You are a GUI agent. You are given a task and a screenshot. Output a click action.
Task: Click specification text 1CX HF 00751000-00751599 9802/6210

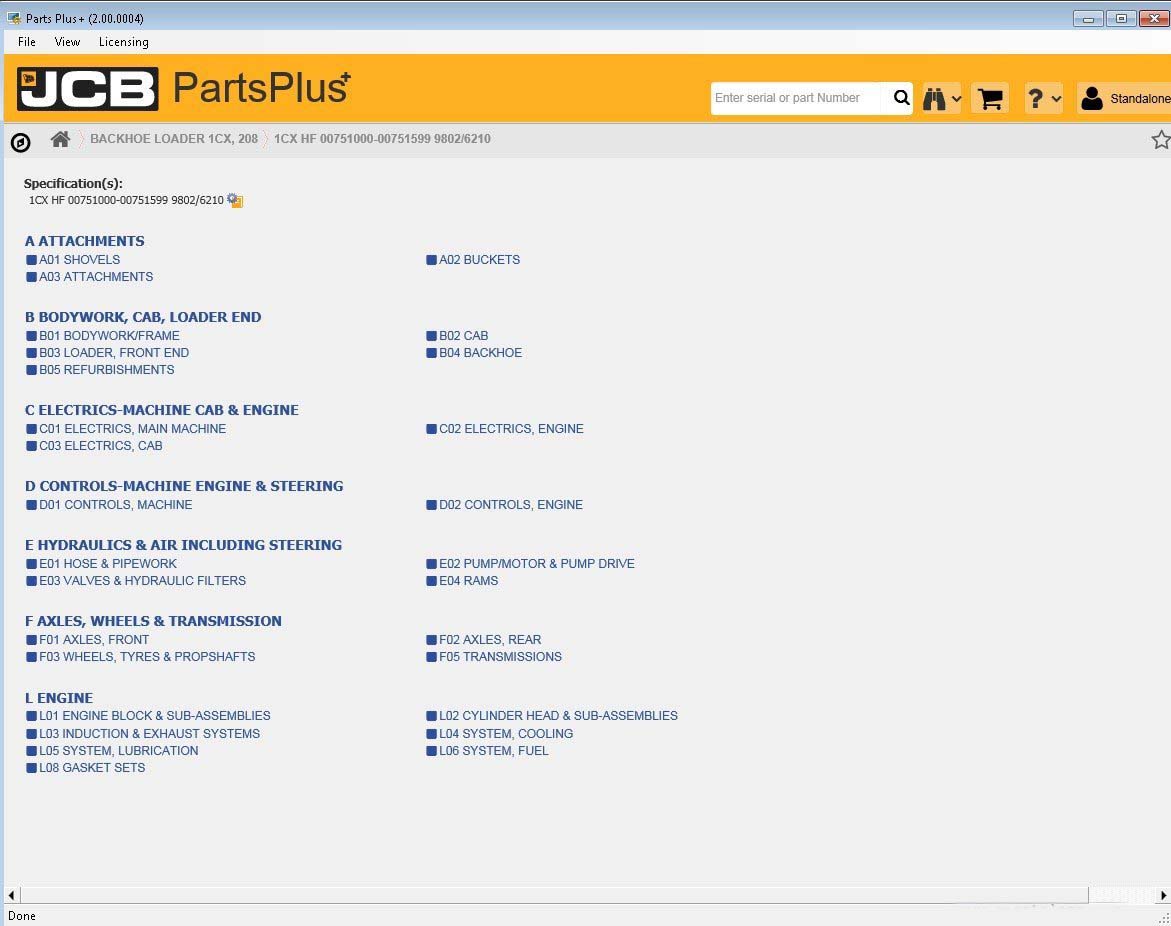(126, 201)
